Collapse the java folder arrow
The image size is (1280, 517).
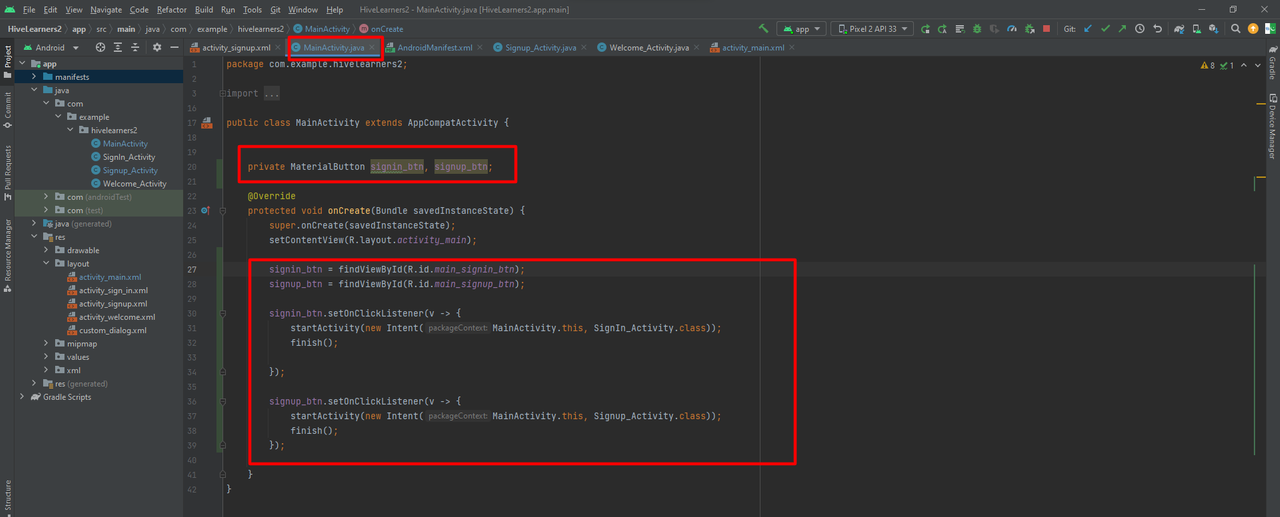[35, 90]
